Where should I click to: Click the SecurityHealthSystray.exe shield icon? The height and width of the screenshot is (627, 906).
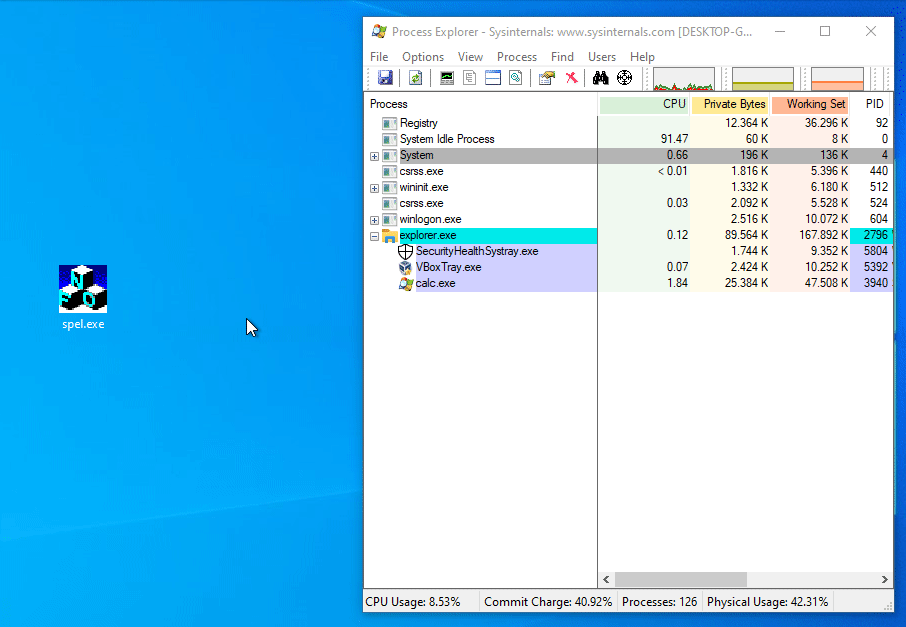(406, 251)
